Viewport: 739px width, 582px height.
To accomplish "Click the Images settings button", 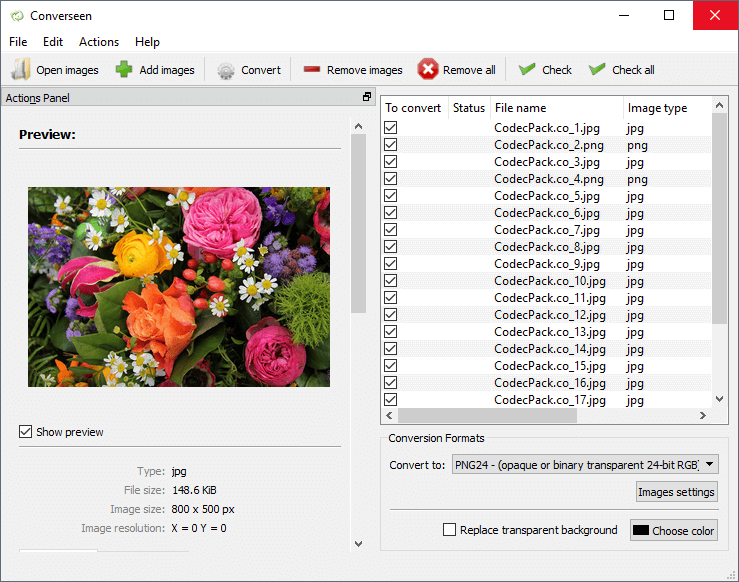I will (676, 492).
